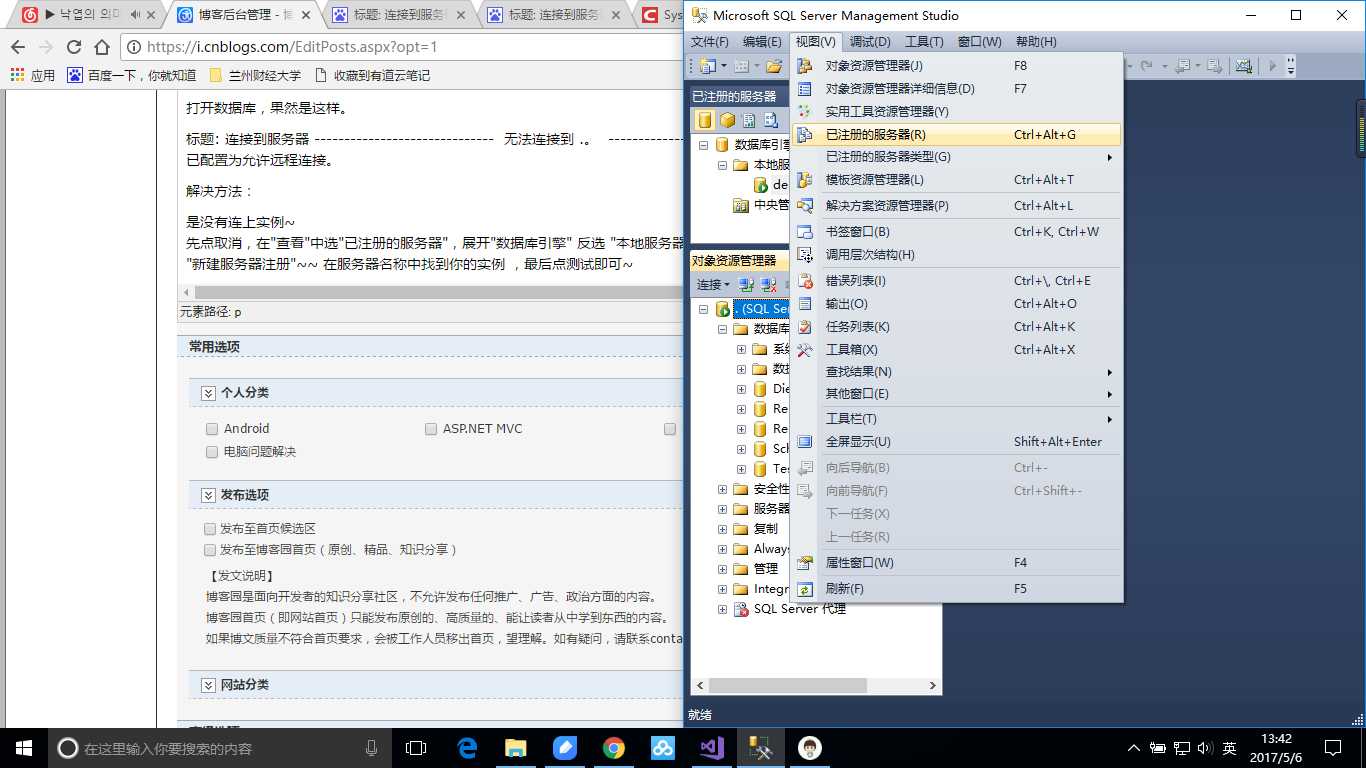Open Visual Studio from the taskbar
The height and width of the screenshot is (768, 1366).
click(712, 748)
